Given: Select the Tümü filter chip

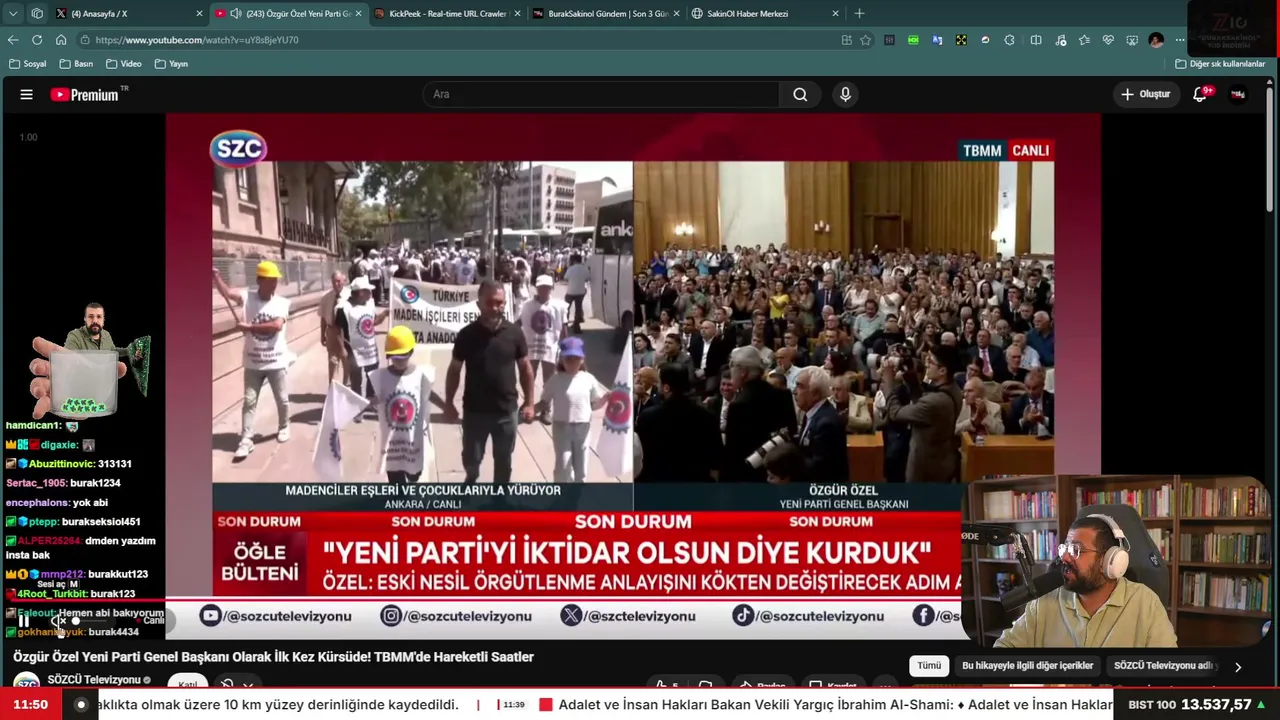Looking at the screenshot, I should click(929, 666).
